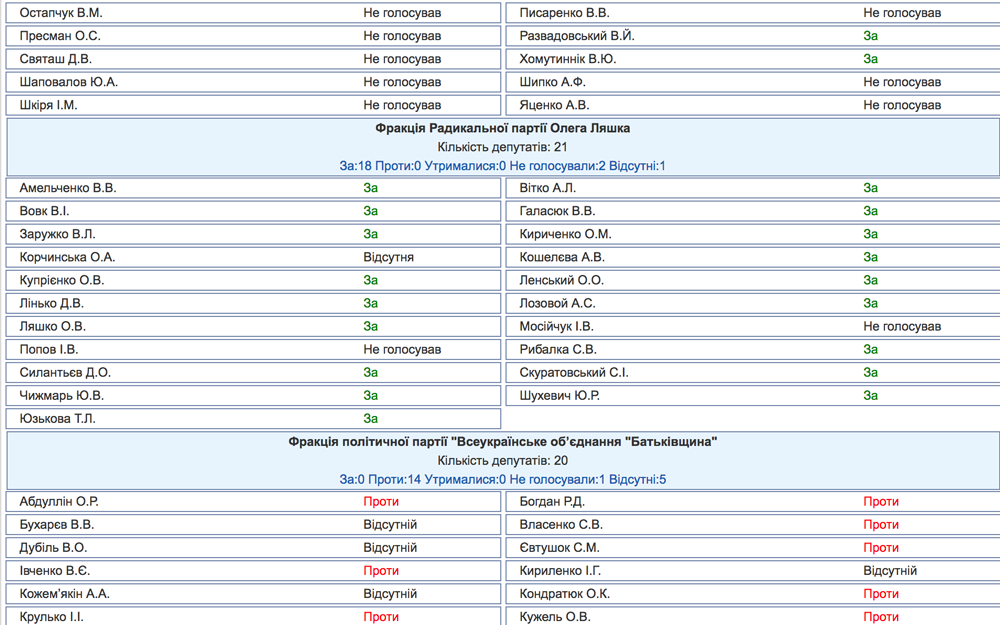Viewport: 1000px width, 625px height.
Task: Select the Шухевич Ю.Р. row
Action: click(753, 395)
